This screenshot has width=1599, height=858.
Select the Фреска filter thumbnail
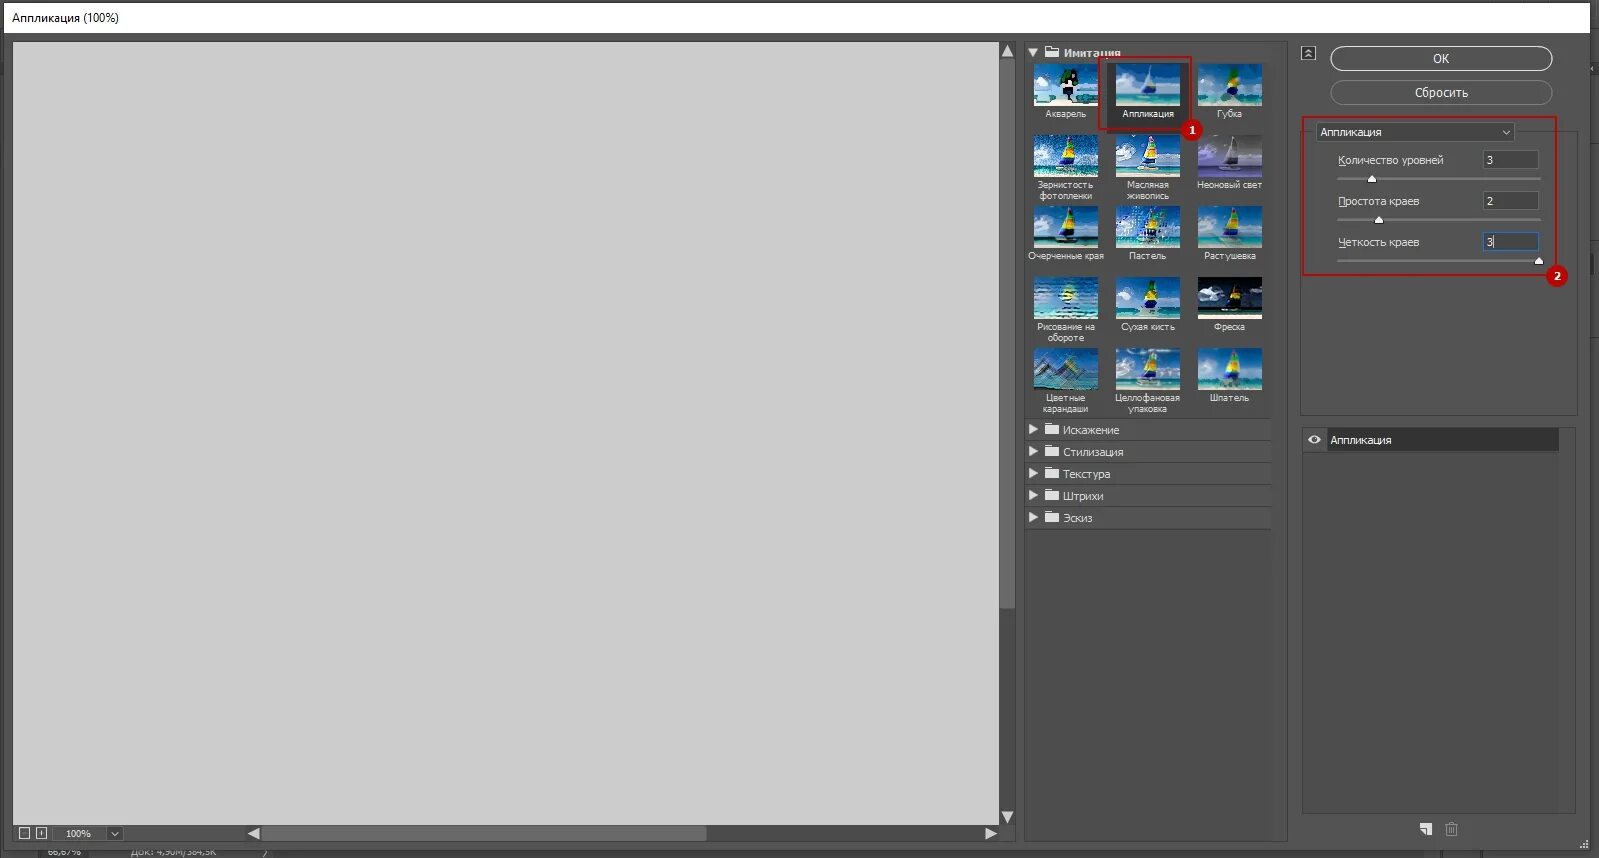pos(1230,298)
